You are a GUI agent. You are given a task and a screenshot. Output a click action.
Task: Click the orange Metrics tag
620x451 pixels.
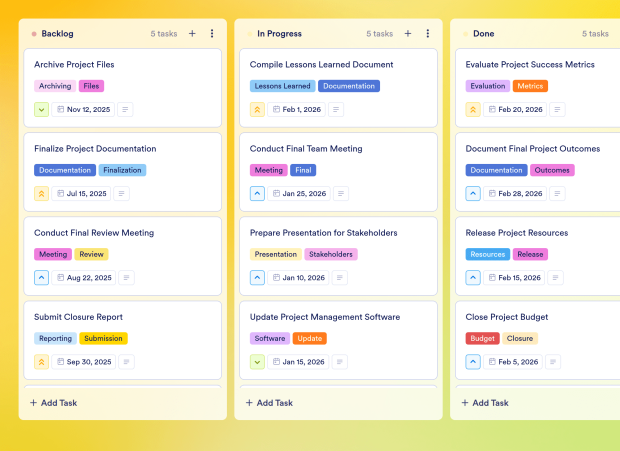(530, 86)
